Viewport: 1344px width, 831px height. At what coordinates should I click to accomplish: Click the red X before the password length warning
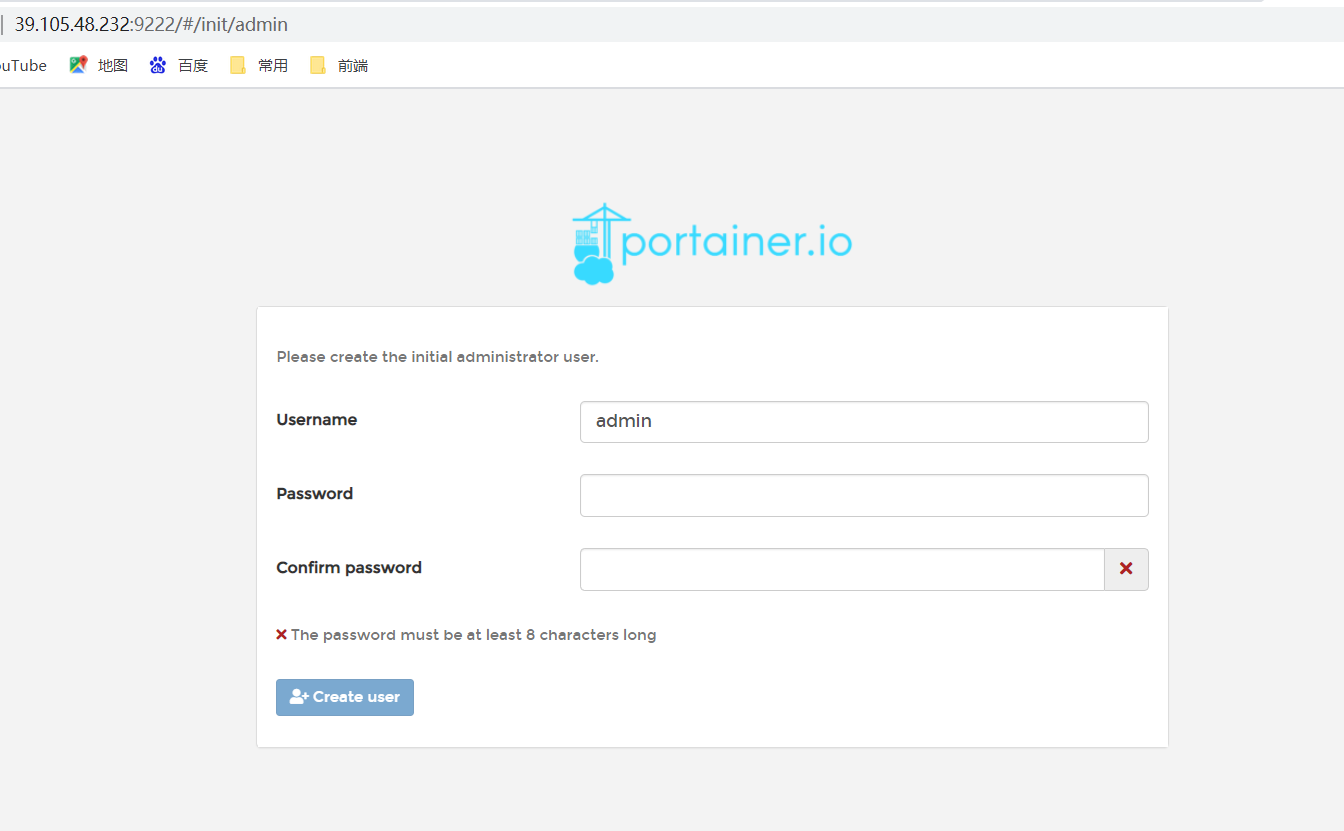281,634
